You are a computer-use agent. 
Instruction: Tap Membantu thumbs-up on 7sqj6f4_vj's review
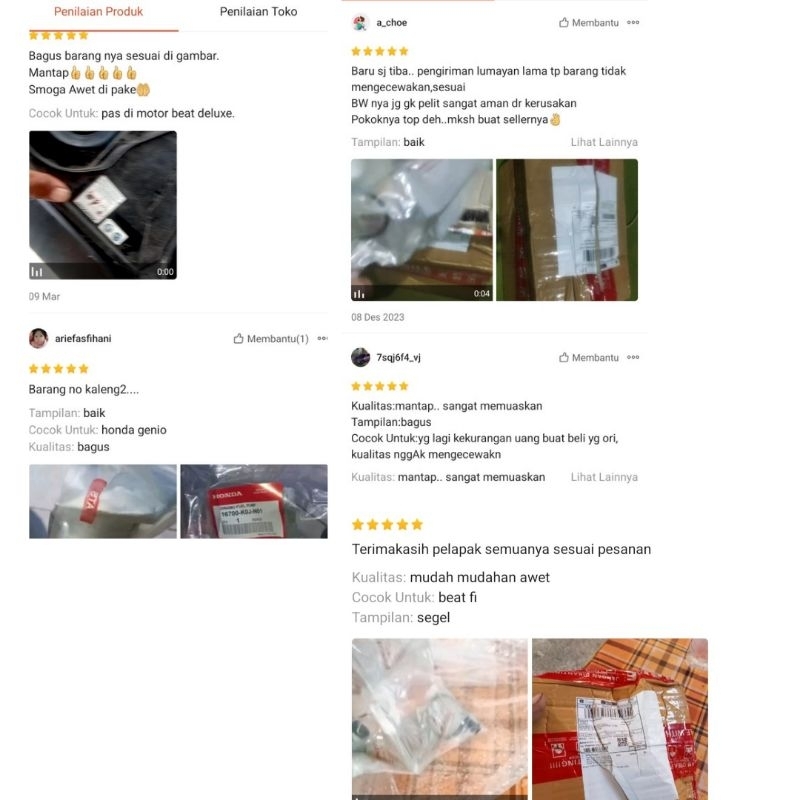(588, 358)
